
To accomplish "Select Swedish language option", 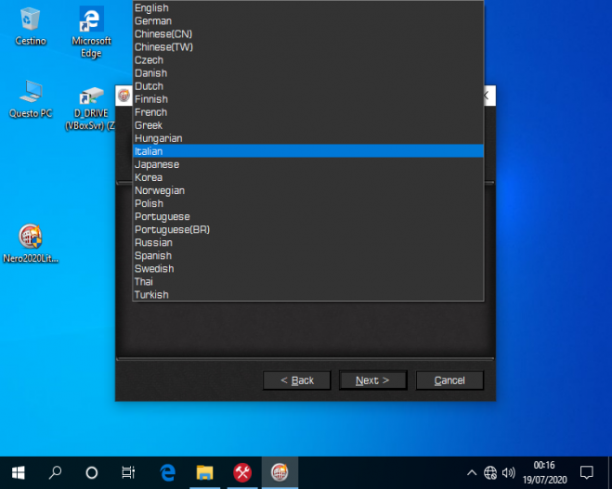I will [x=308, y=269].
